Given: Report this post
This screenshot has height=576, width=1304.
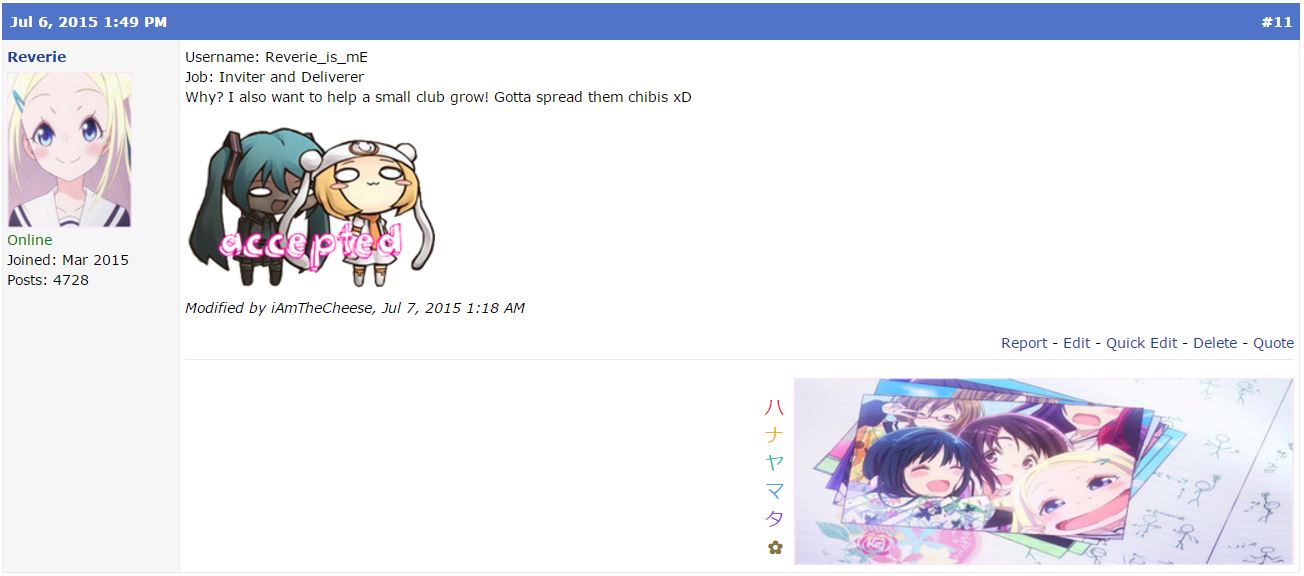Looking at the screenshot, I should [x=1024, y=343].
